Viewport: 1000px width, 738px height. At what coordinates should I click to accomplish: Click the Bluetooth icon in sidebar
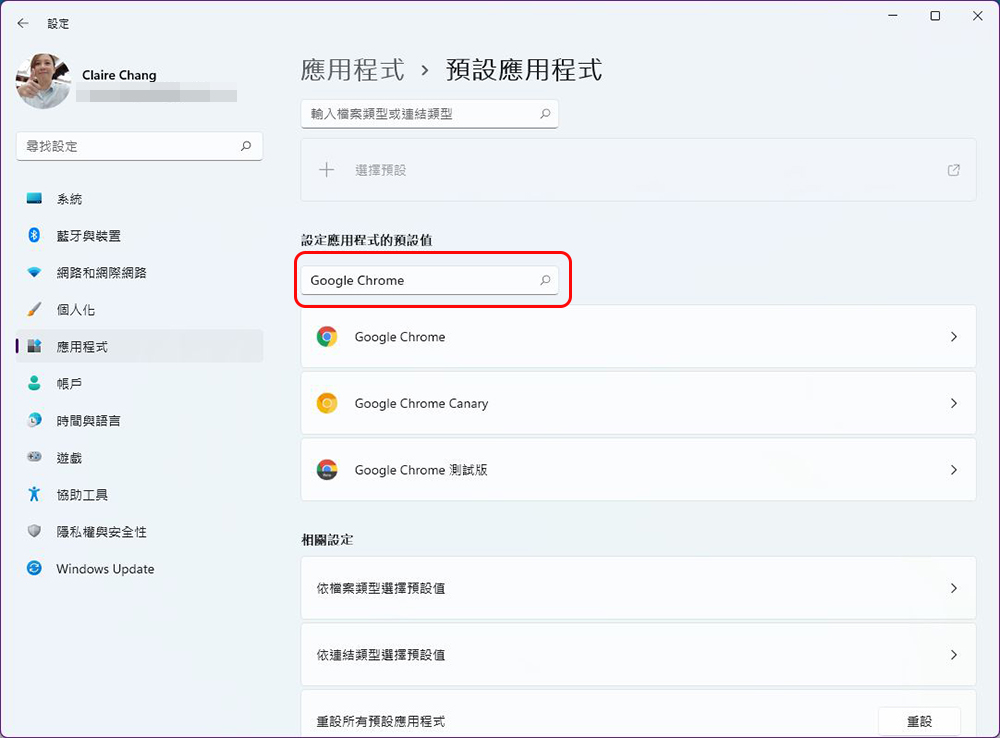(x=34, y=235)
